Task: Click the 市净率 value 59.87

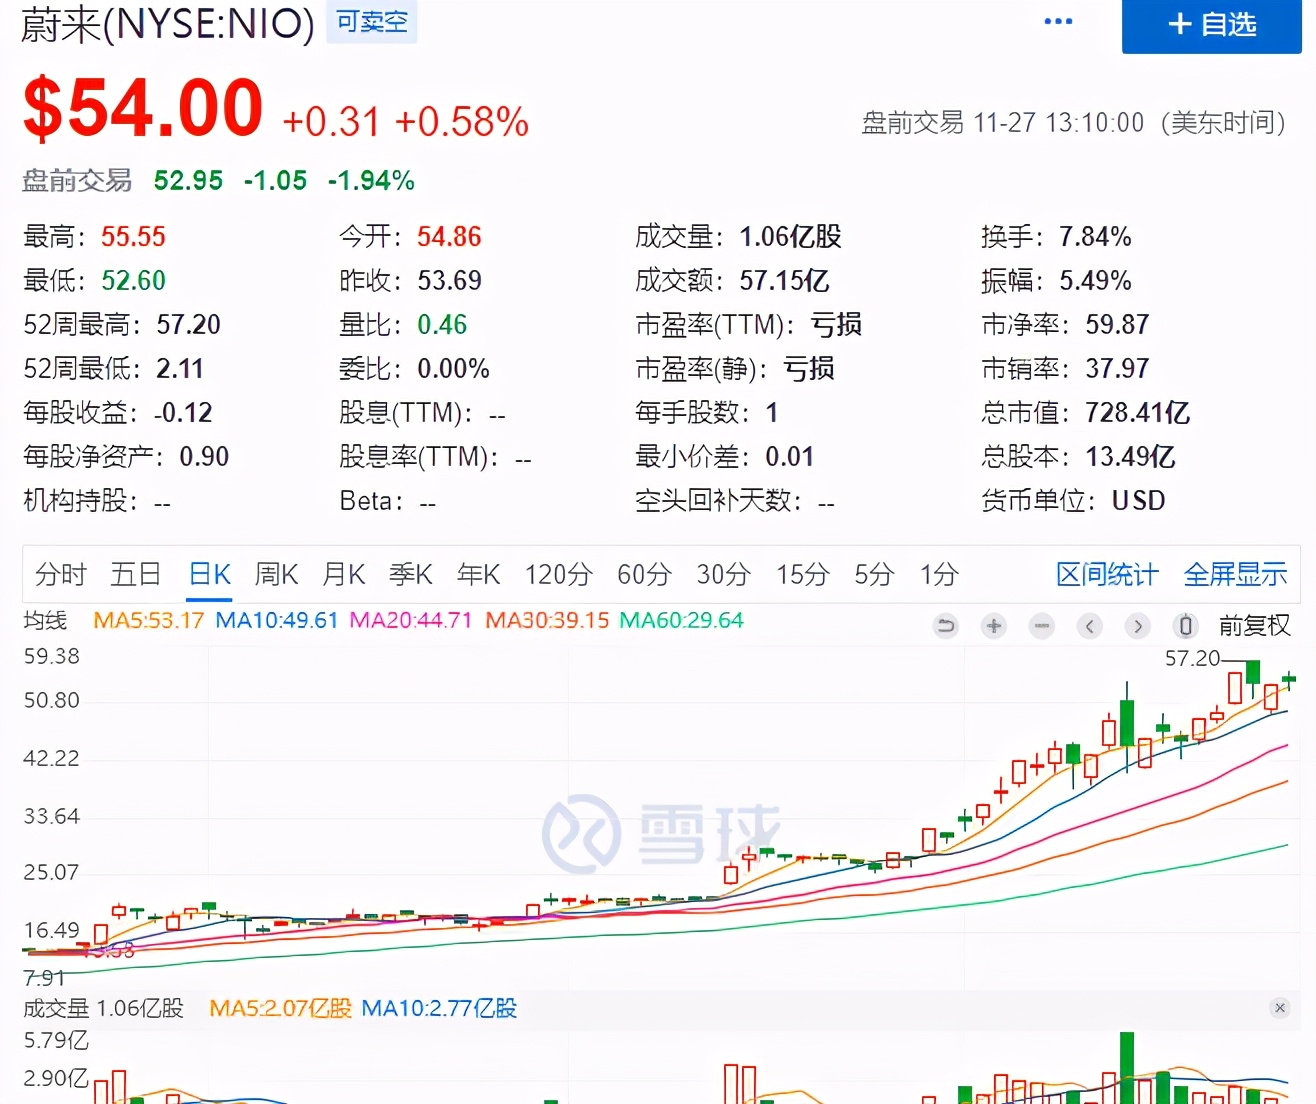Action: click(x=1117, y=324)
